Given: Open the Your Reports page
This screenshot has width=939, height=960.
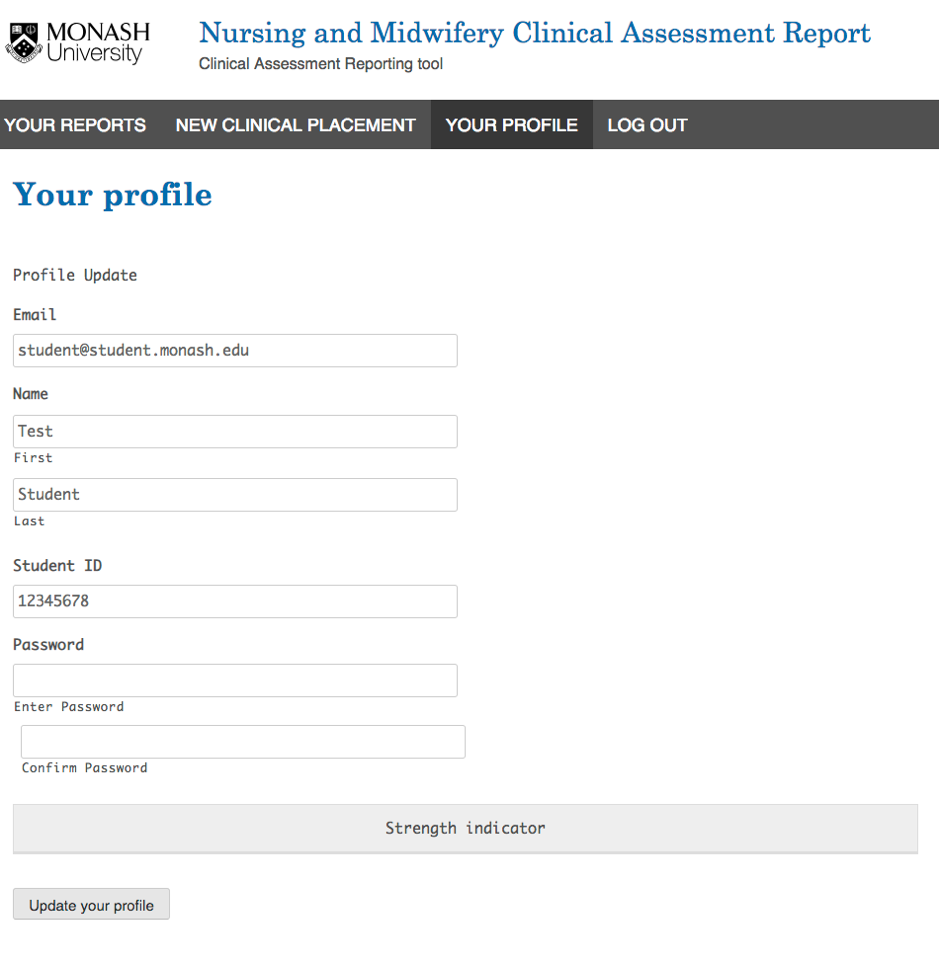Looking at the screenshot, I should click(75, 125).
